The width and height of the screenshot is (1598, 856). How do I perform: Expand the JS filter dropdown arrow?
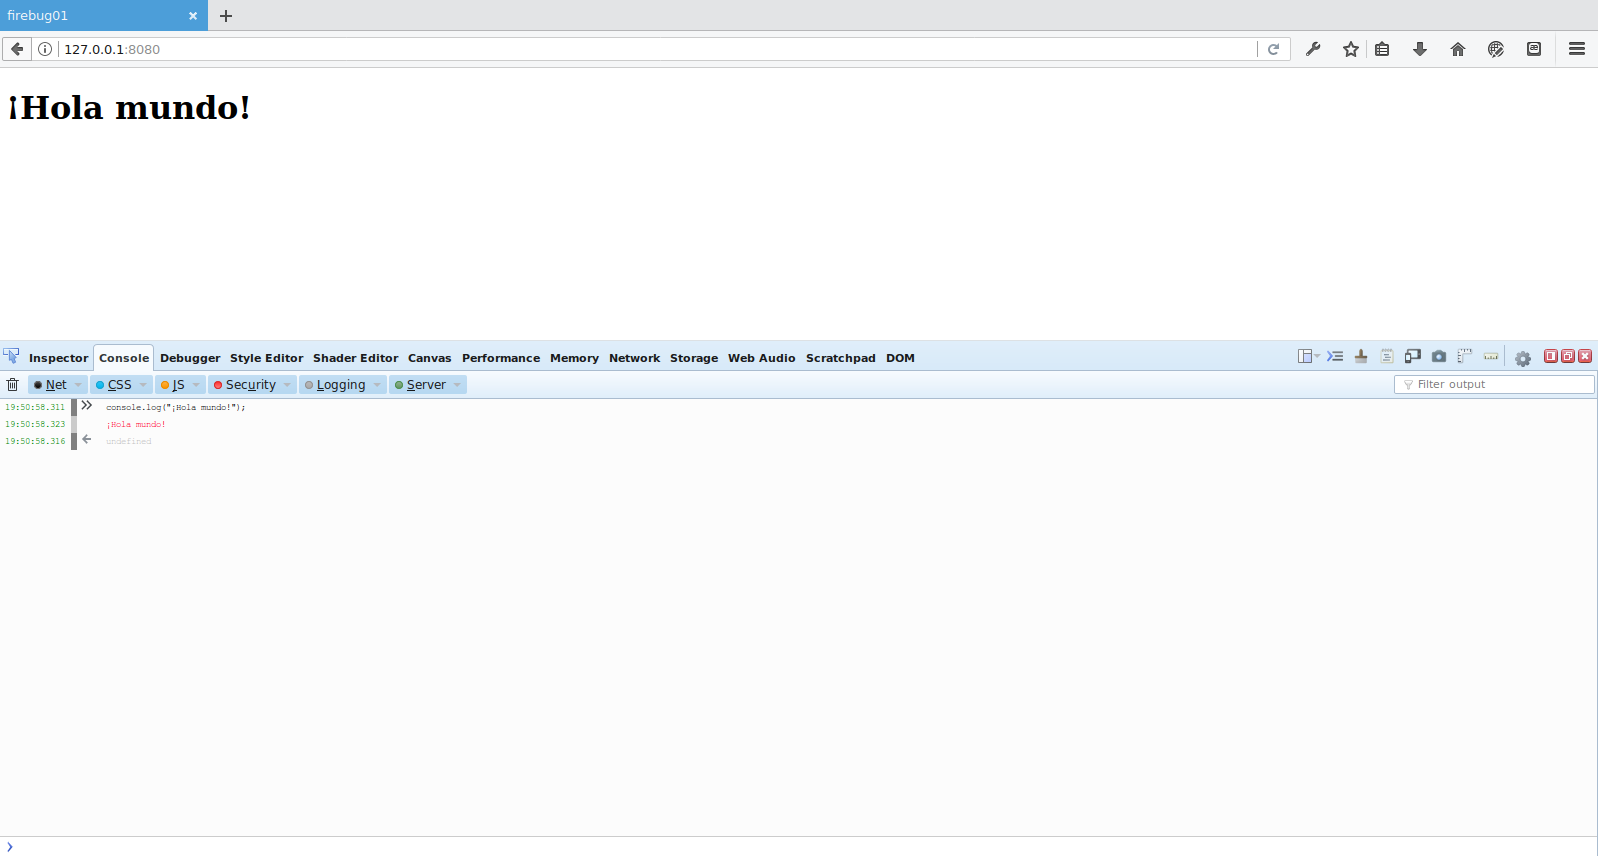(197, 385)
